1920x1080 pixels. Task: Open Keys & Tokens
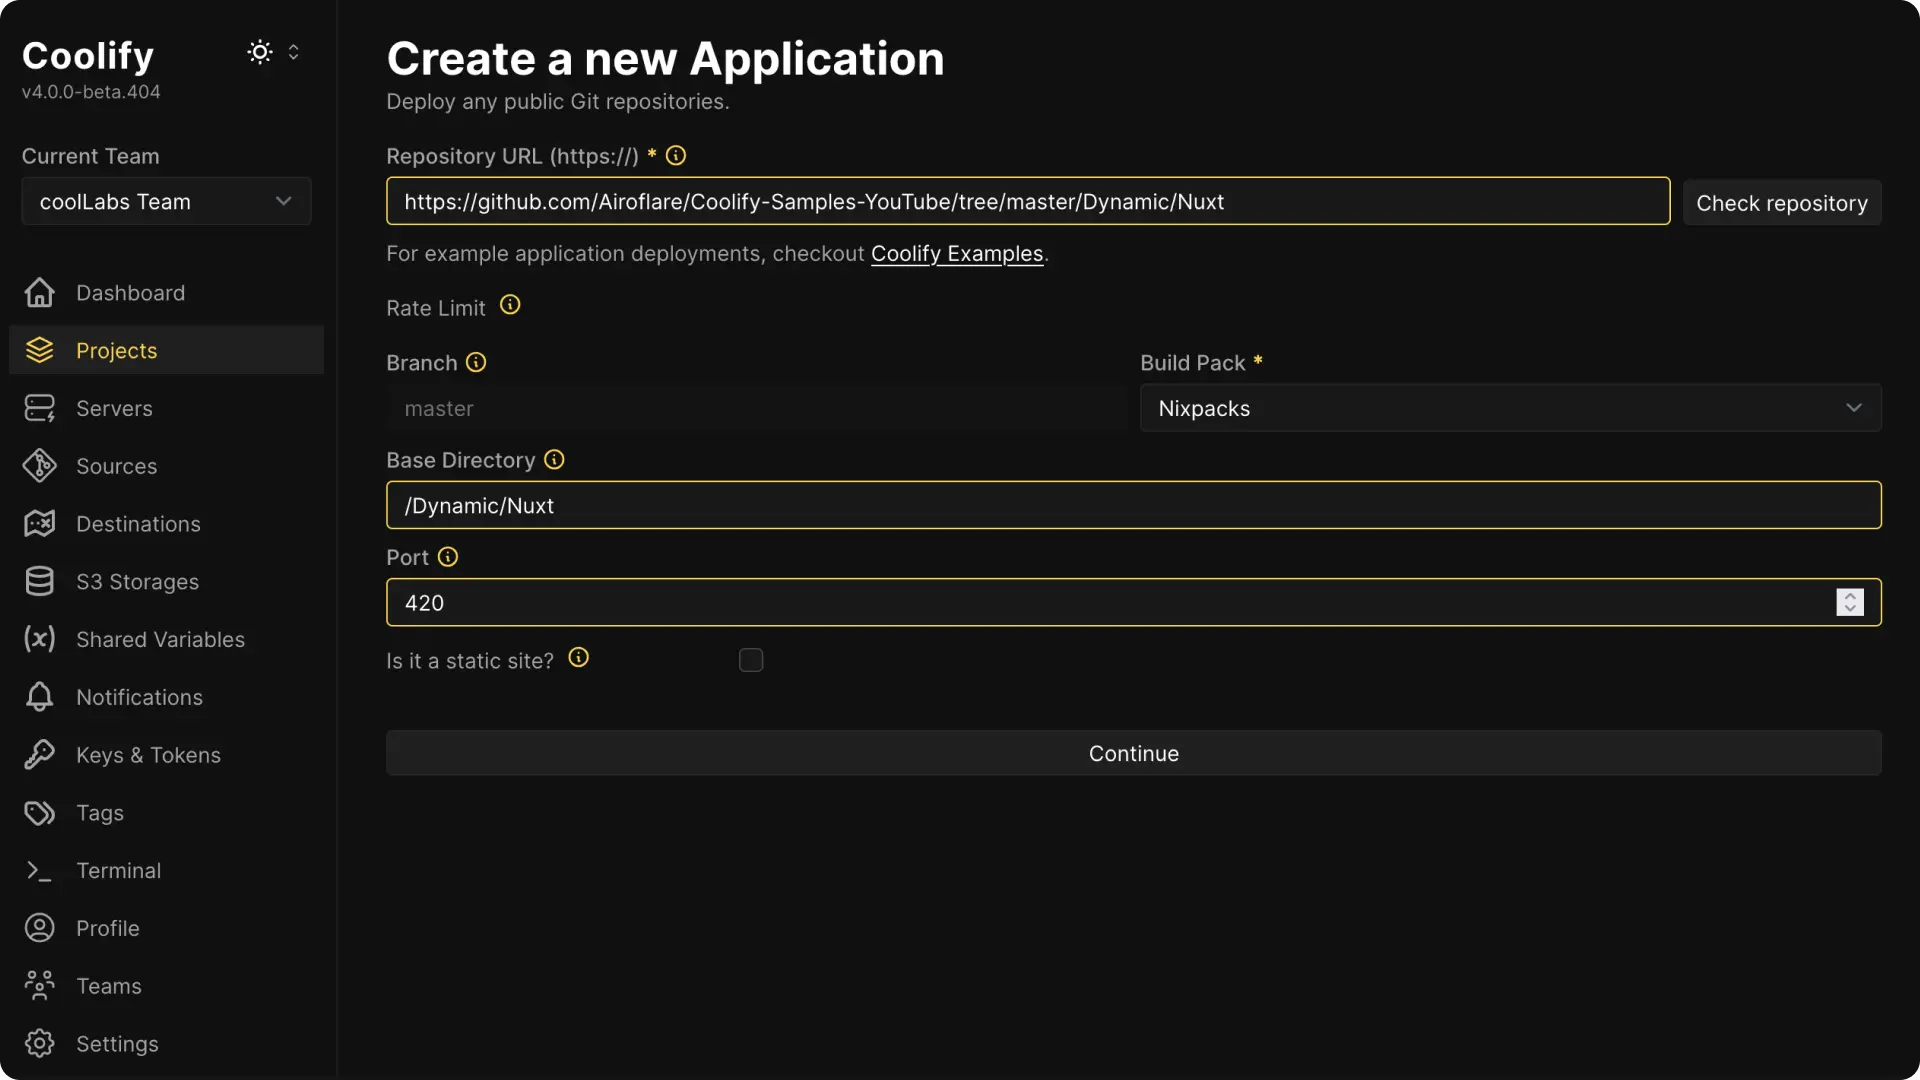(x=148, y=755)
